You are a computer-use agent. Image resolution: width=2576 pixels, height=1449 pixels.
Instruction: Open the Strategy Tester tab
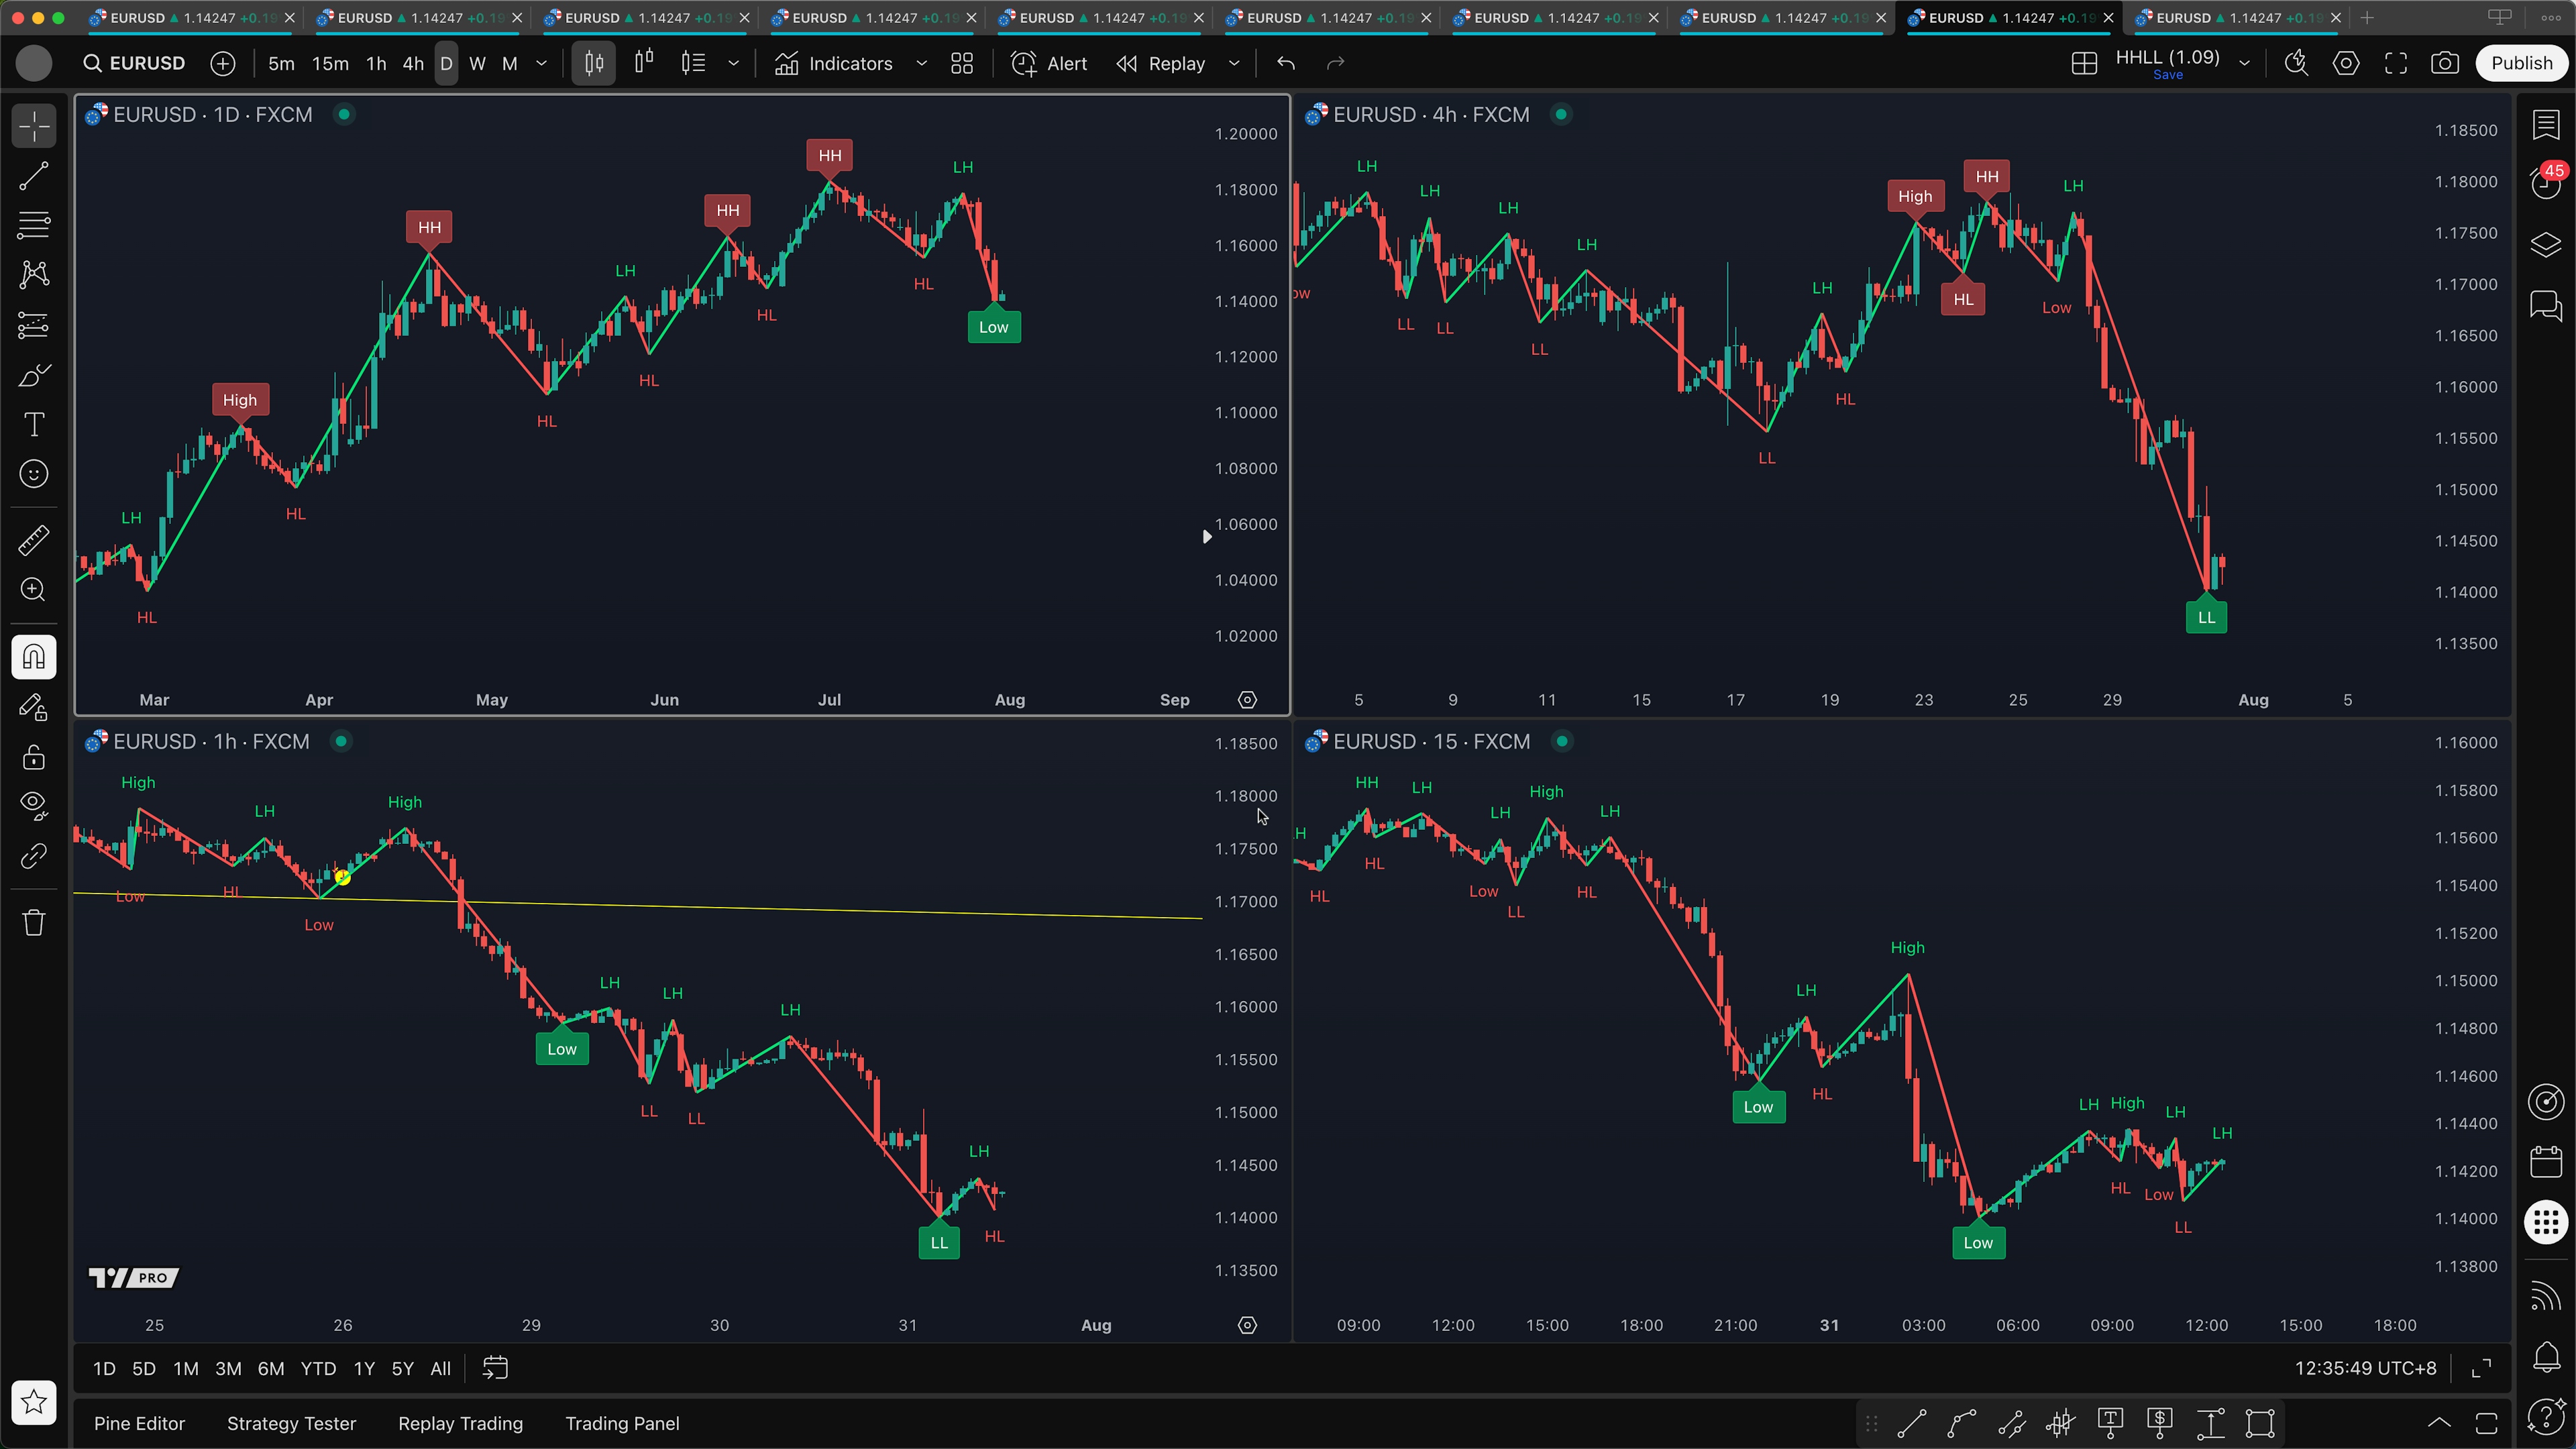point(291,1423)
